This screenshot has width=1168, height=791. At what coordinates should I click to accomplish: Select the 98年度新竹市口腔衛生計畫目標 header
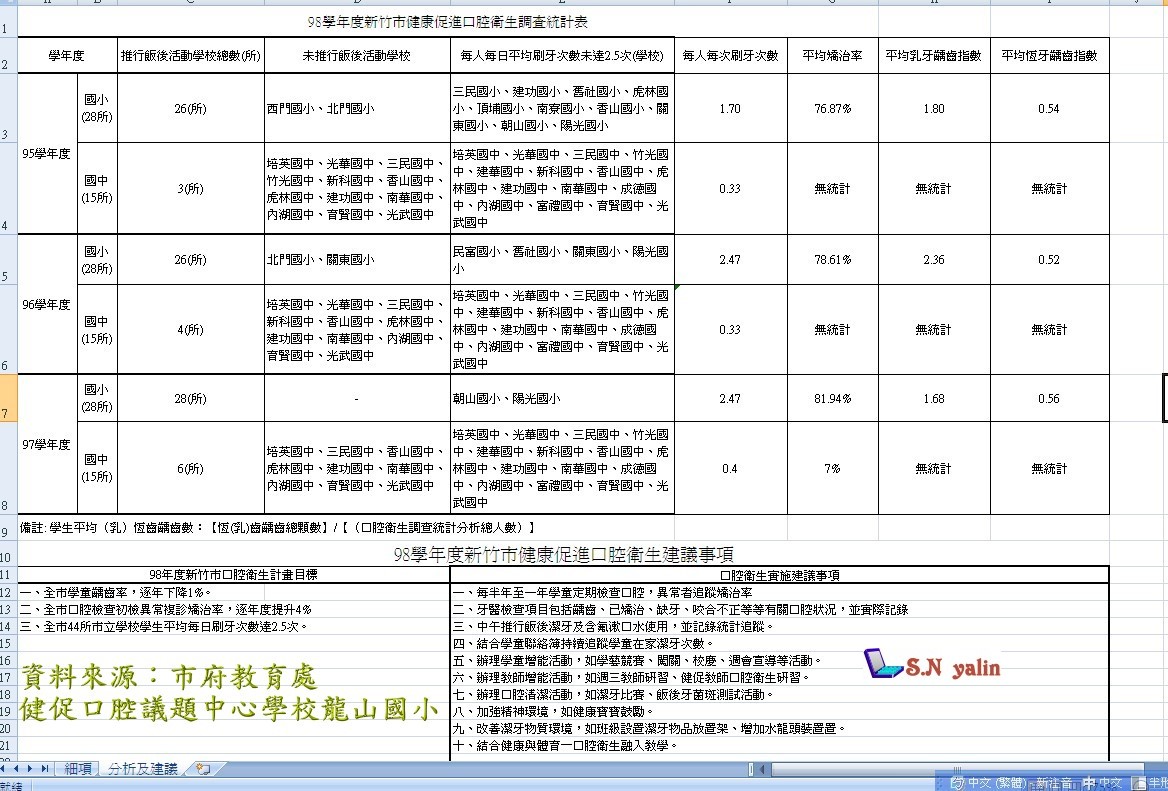click(x=233, y=574)
